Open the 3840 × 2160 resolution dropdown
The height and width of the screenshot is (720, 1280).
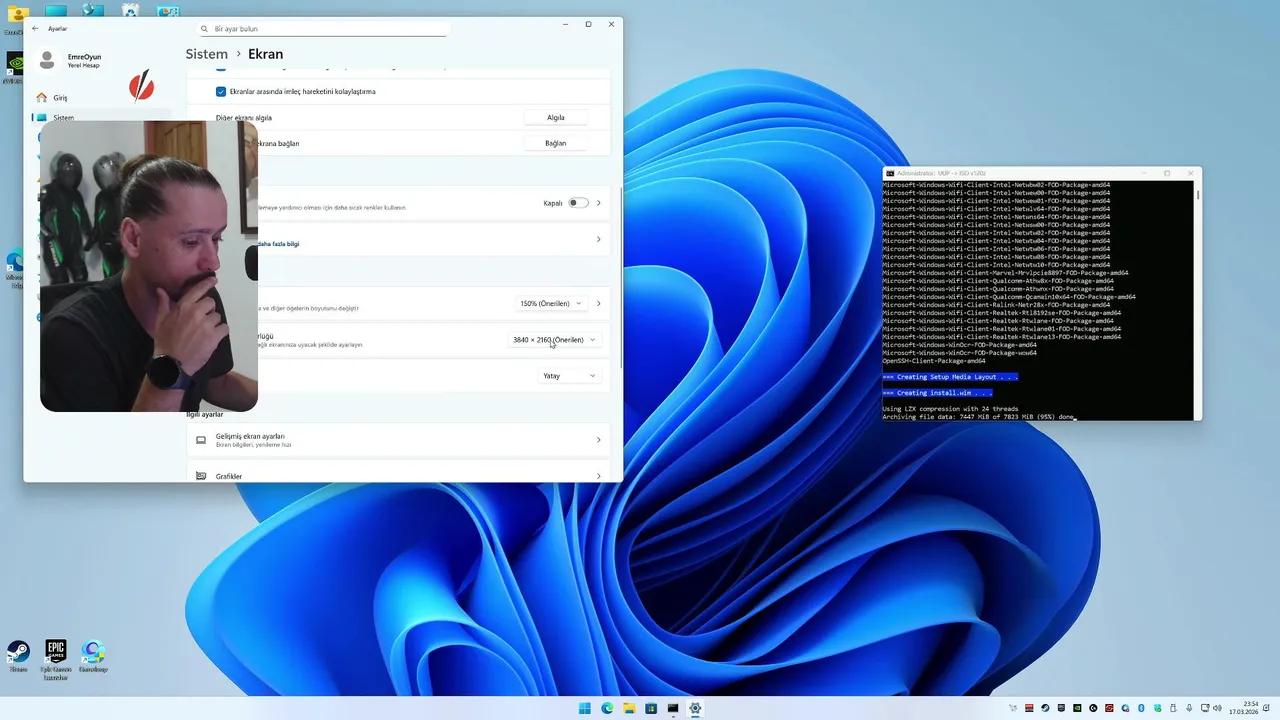point(554,340)
